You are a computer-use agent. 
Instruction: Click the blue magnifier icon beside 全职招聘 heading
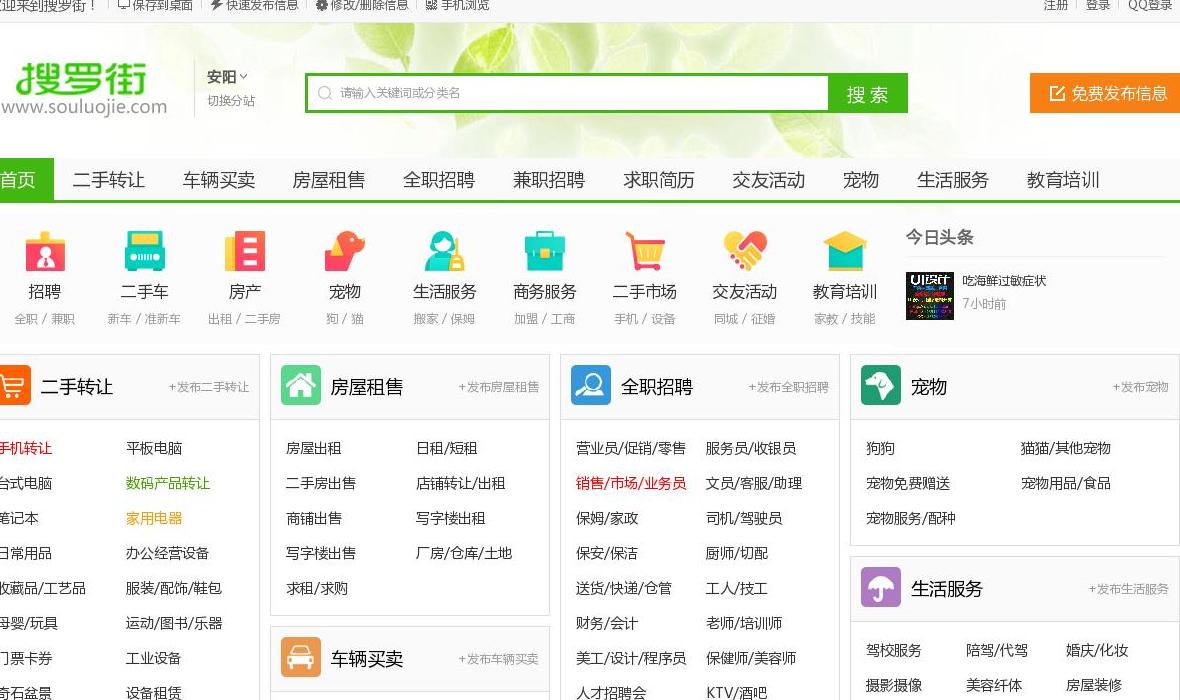coord(591,385)
